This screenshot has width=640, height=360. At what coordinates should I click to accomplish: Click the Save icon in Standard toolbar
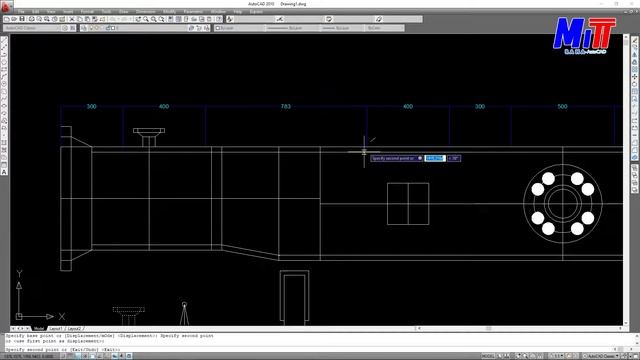(x=22, y=19)
